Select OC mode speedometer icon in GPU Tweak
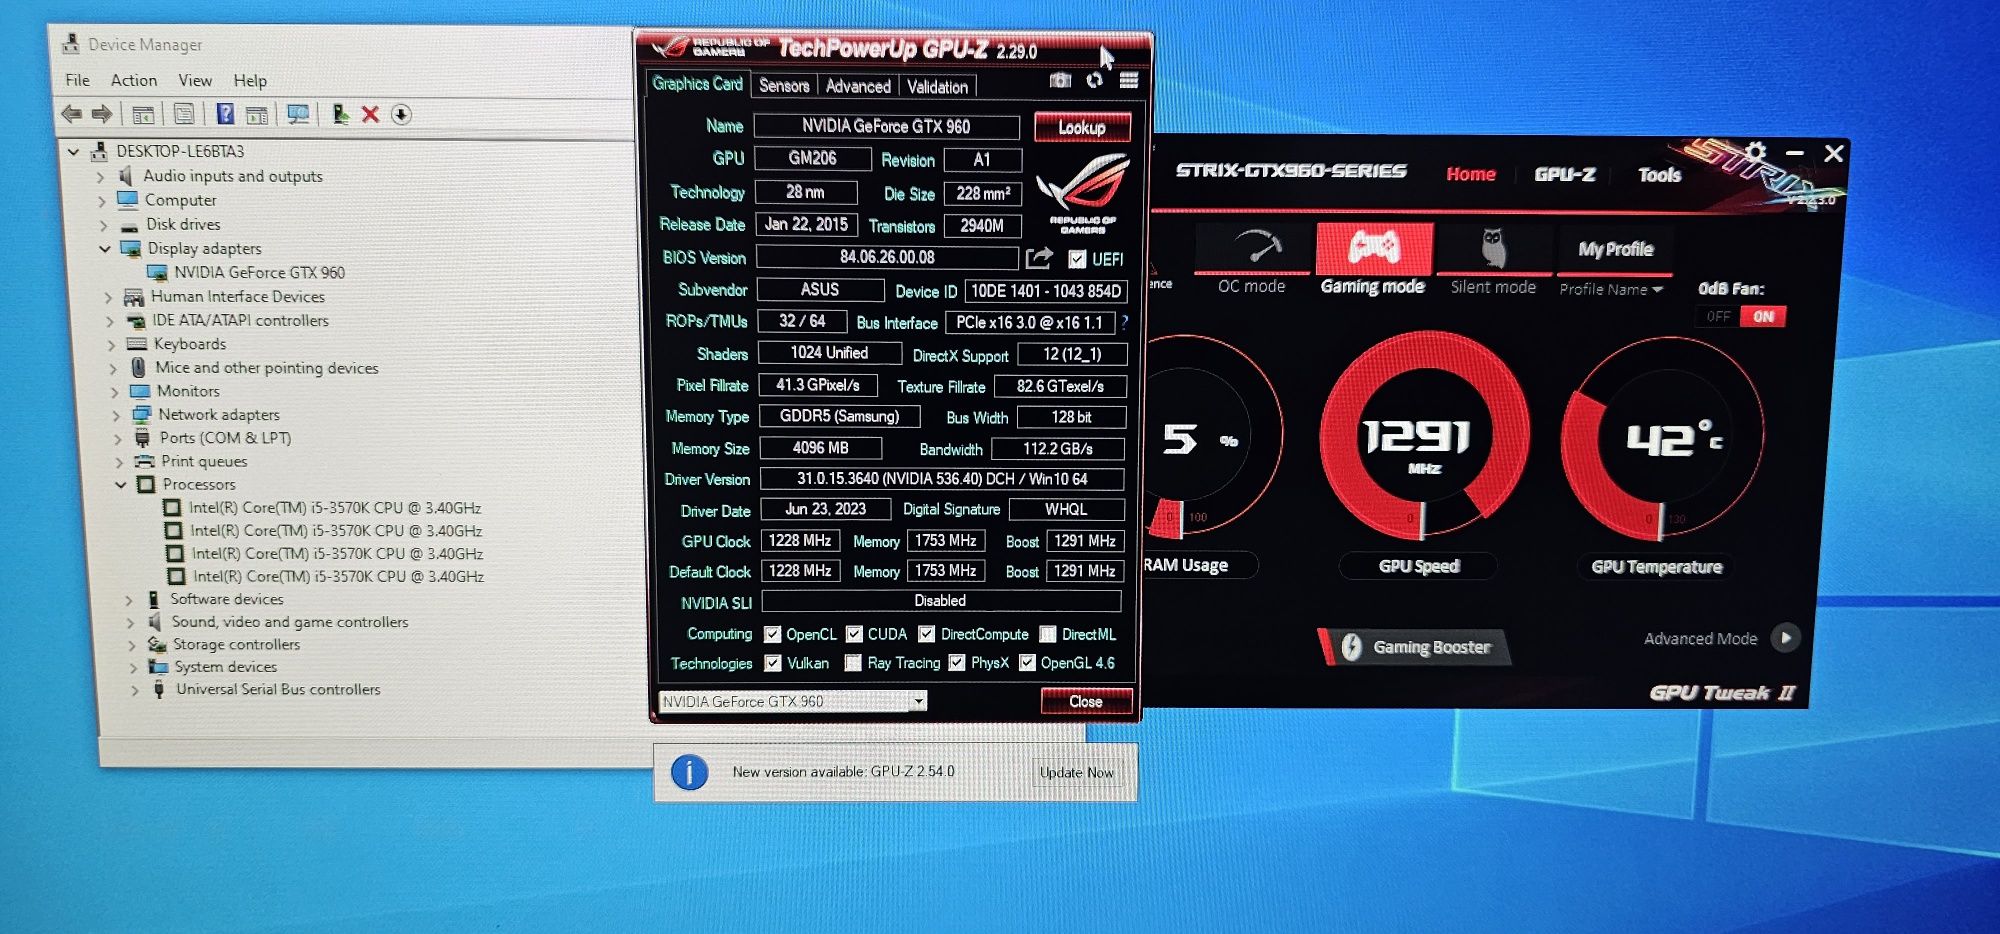 click(1257, 246)
